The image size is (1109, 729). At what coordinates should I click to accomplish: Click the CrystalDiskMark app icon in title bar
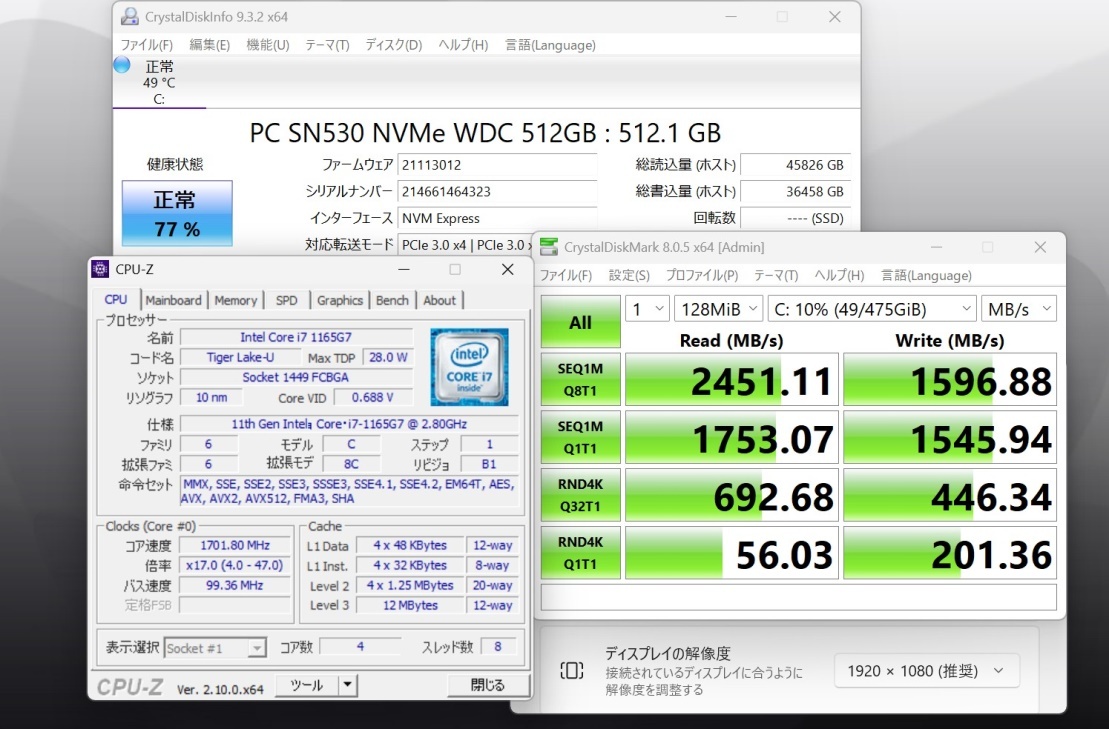549,247
